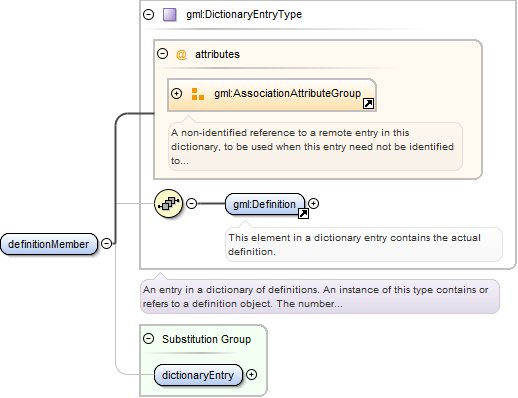Collapse the gml:DictionaryEntryType box
Viewport: 518px width, 398px height.
[148, 15]
